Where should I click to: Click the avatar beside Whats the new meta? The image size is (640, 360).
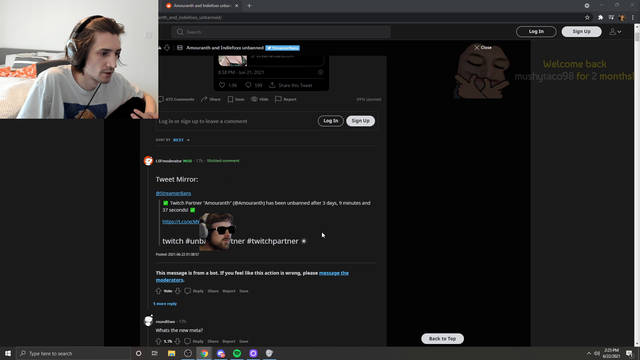[x=148, y=321]
